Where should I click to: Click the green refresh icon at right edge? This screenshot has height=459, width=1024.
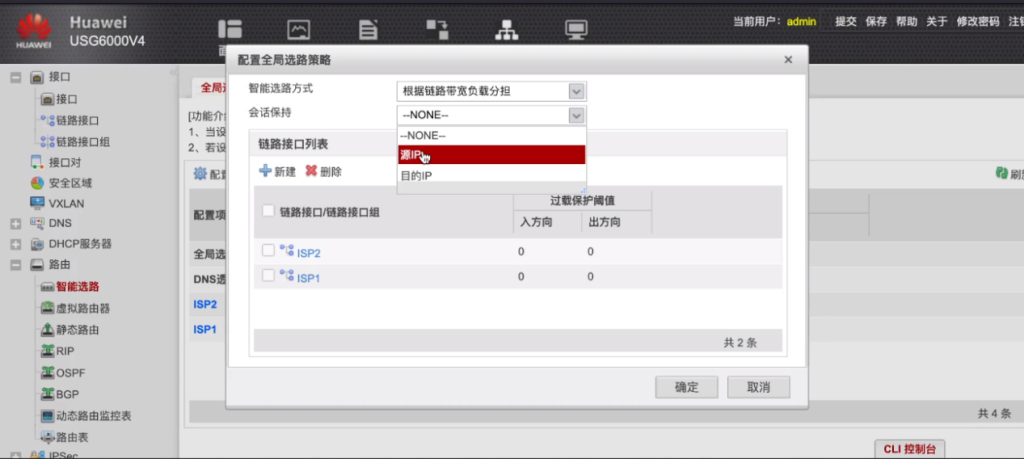pyautogui.click(x=1001, y=174)
